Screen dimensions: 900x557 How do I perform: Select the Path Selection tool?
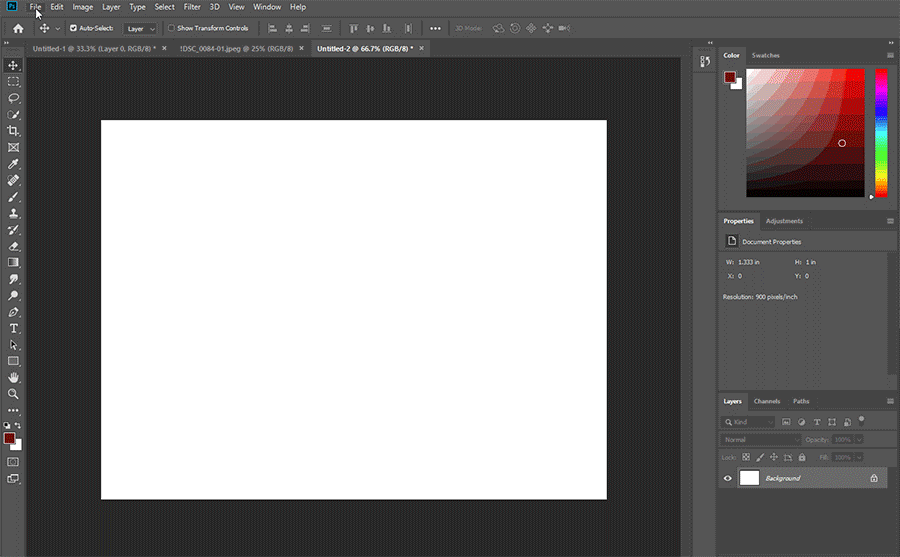tap(13, 345)
